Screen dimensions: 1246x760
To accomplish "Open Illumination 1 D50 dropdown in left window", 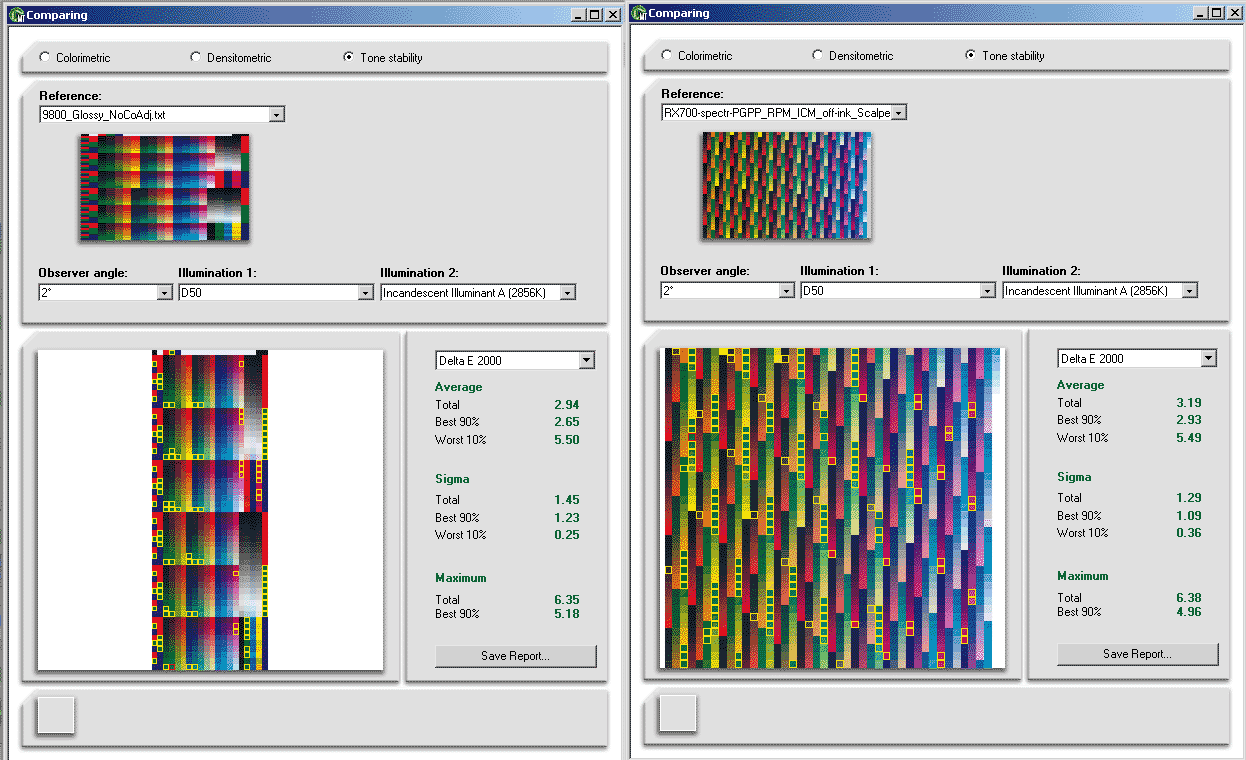I will click(276, 292).
